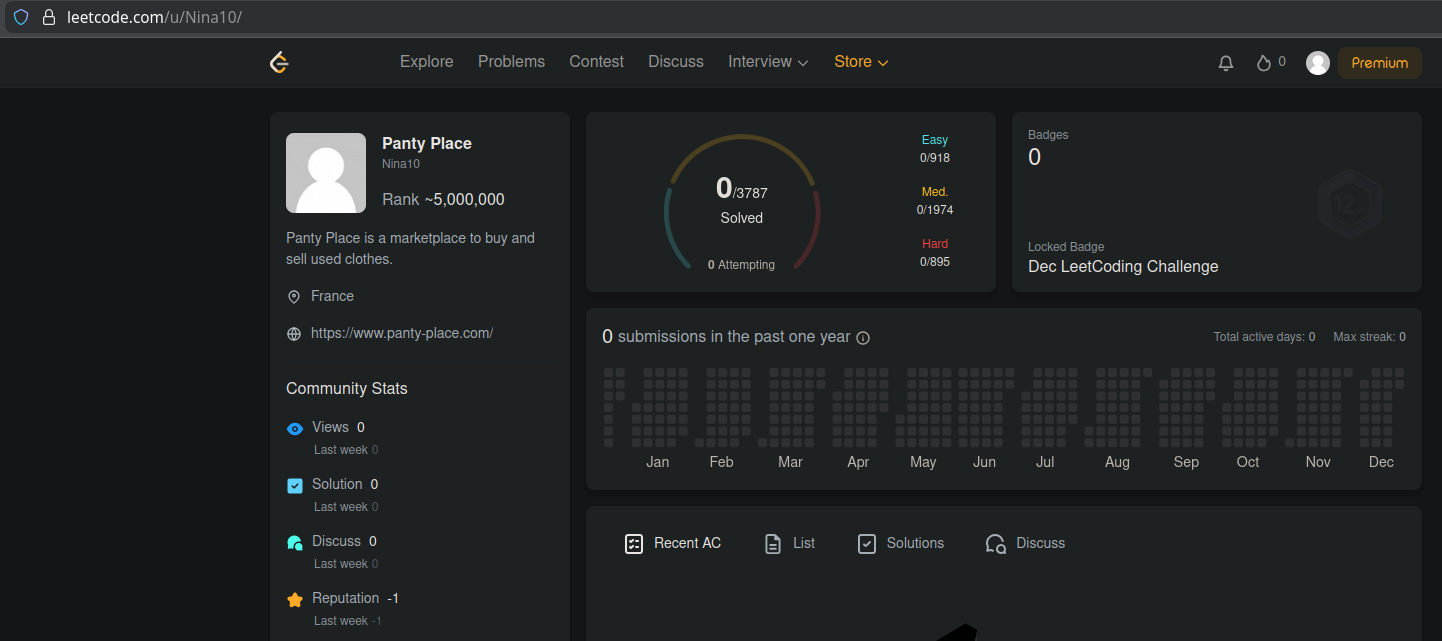
Task: Click the submissions info circle icon
Action: pos(863,338)
